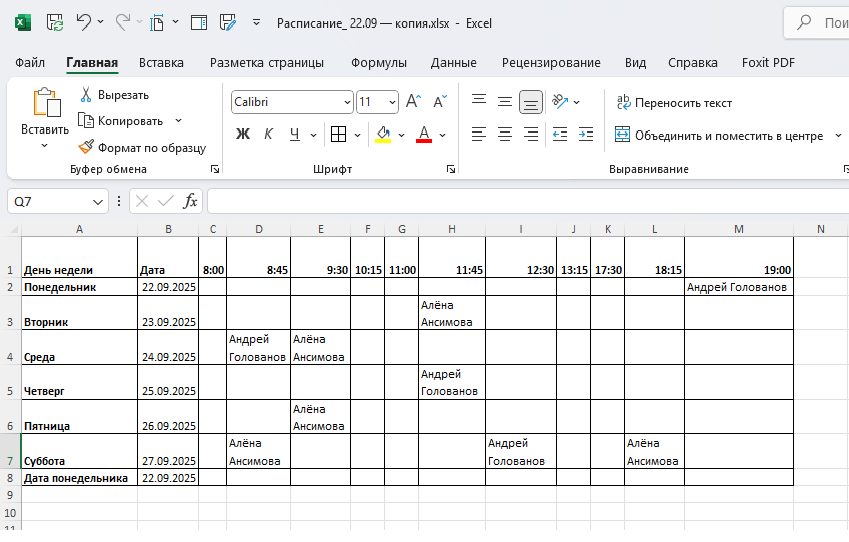Open quick access paste options arrow

[175, 22]
